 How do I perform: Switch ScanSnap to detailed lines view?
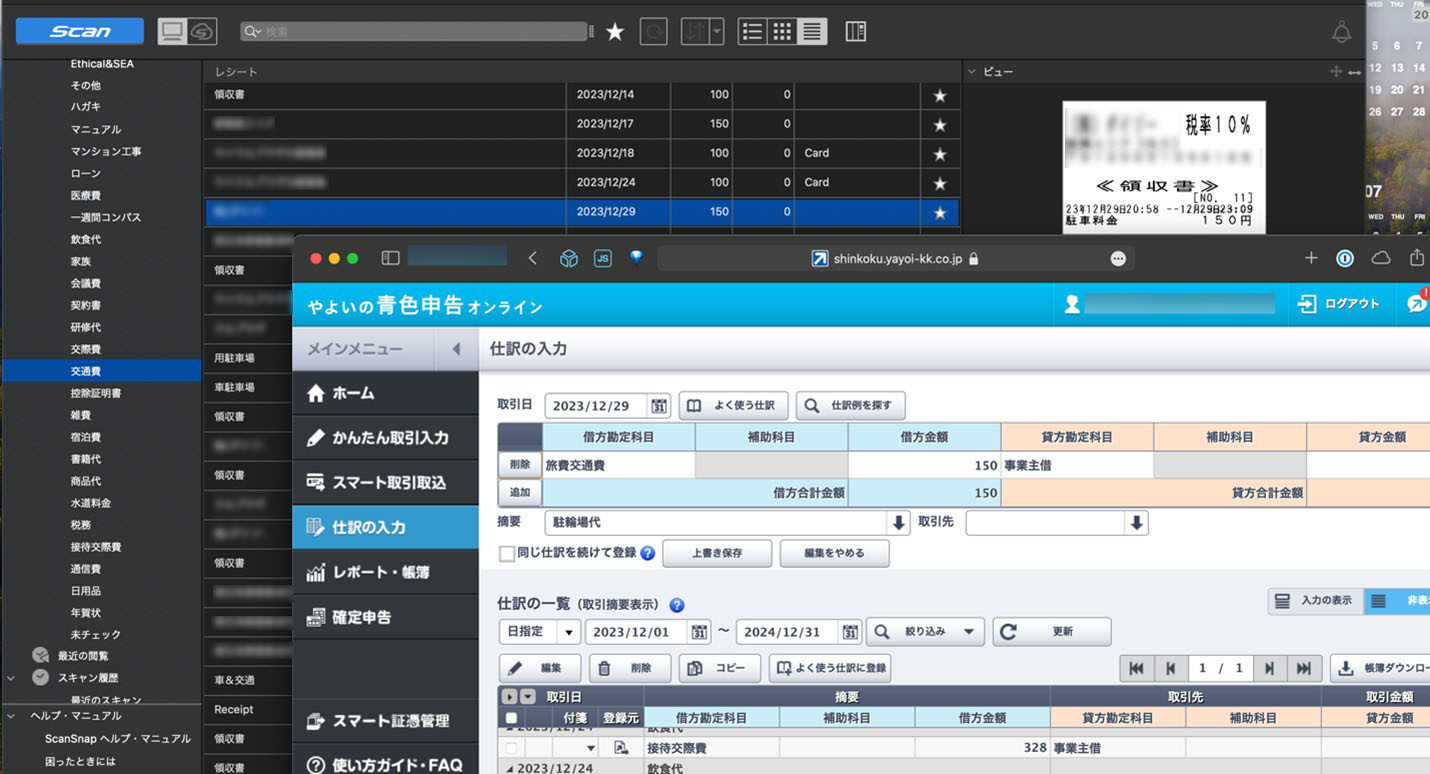coord(812,32)
